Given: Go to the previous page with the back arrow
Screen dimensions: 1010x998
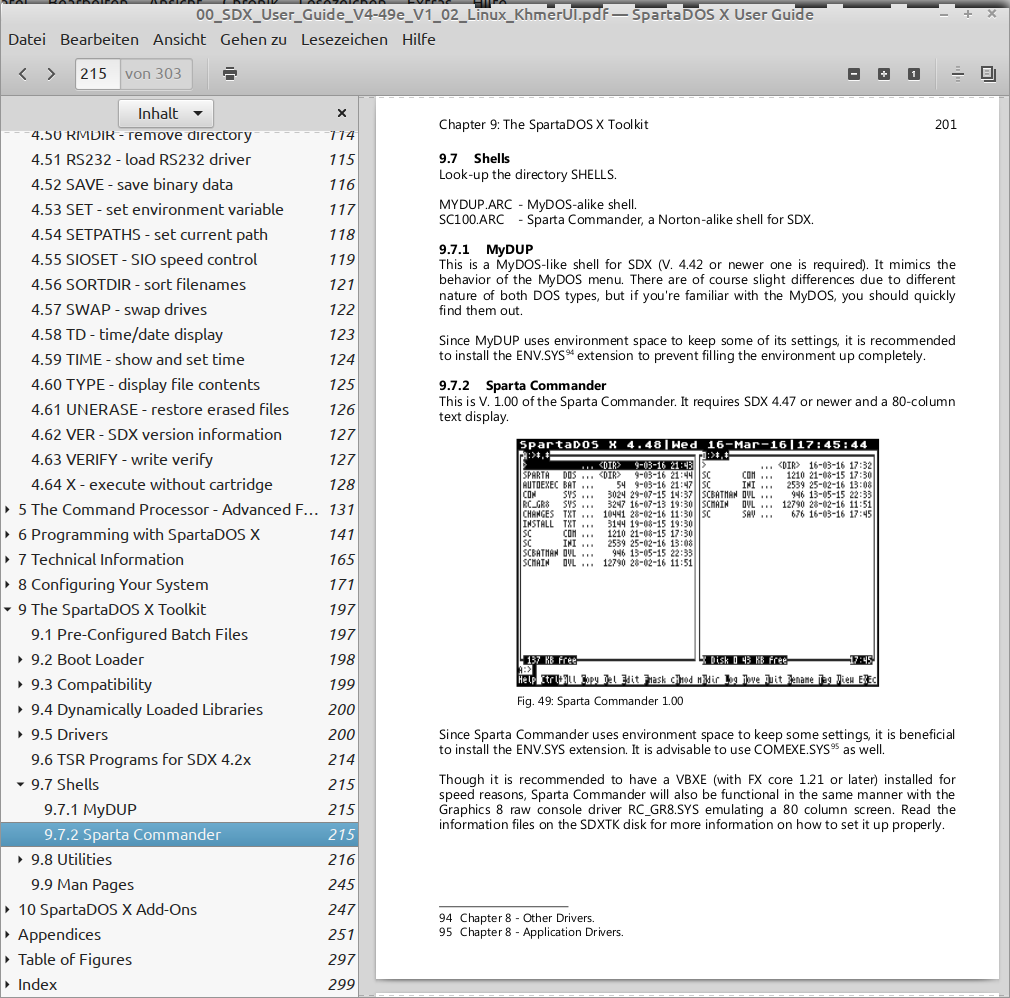Looking at the screenshot, I should coord(23,74).
